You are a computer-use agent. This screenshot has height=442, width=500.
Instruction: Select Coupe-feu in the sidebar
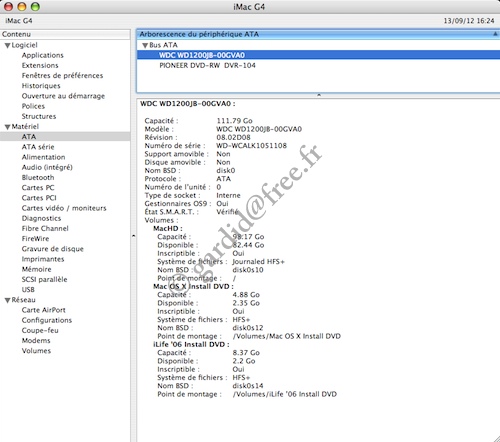[x=40, y=330]
